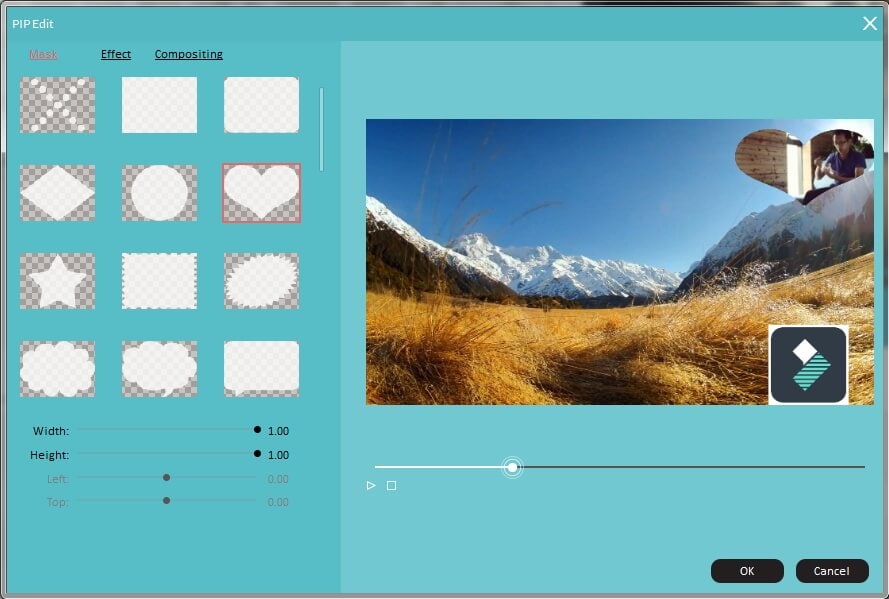Image resolution: width=889 pixels, height=599 pixels.
Task: Cancel the PIP Edit dialog
Action: pyautogui.click(x=832, y=570)
